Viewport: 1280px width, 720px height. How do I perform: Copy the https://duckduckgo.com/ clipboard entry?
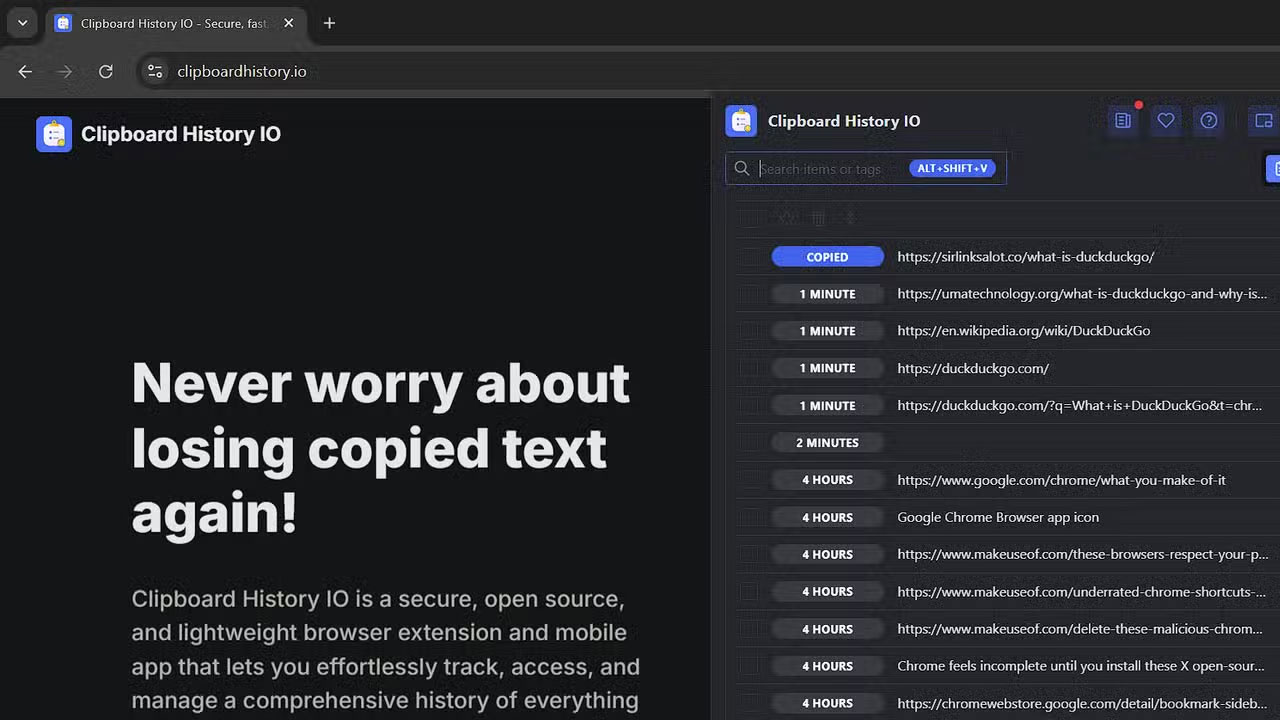click(973, 368)
